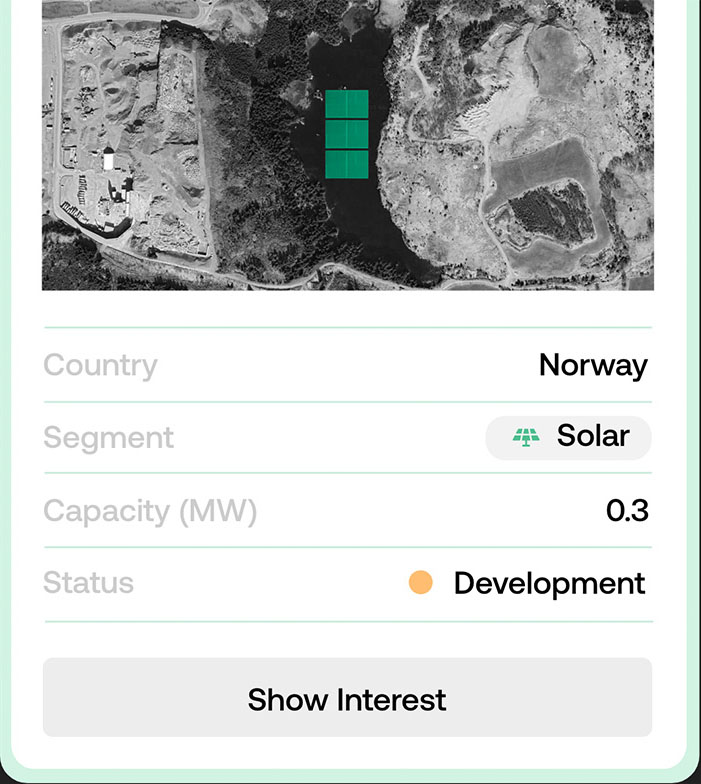Click the bottom green solar panel marker

[x=347, y=164]
